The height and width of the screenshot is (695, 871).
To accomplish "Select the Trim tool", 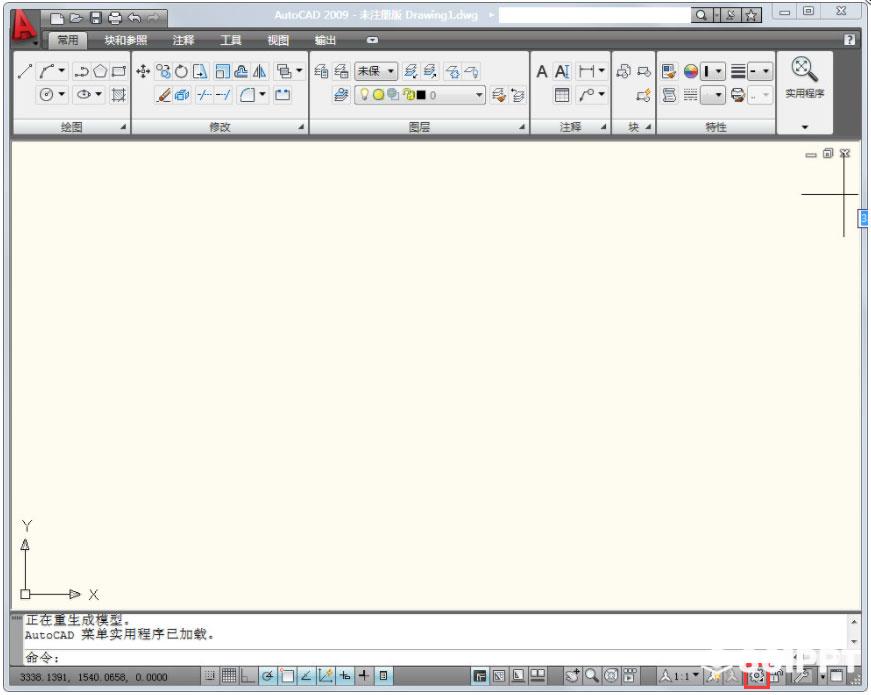I will [204, 95].
